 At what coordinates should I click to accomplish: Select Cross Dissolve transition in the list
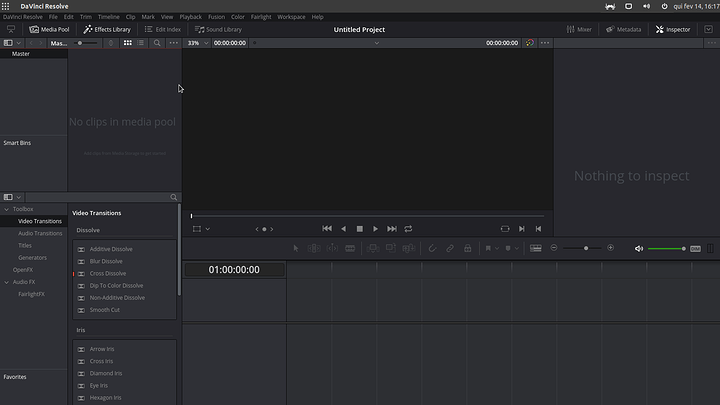click(108, 273)
